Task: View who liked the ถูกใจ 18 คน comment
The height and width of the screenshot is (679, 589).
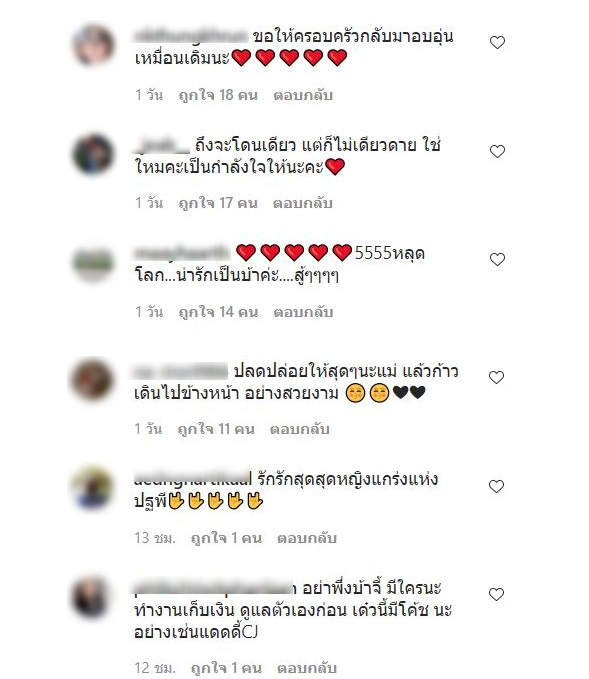Action: coord(218,95)
